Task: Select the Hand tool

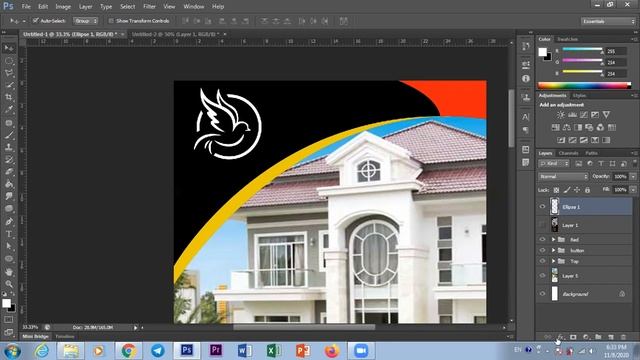Action: (9, 271)
